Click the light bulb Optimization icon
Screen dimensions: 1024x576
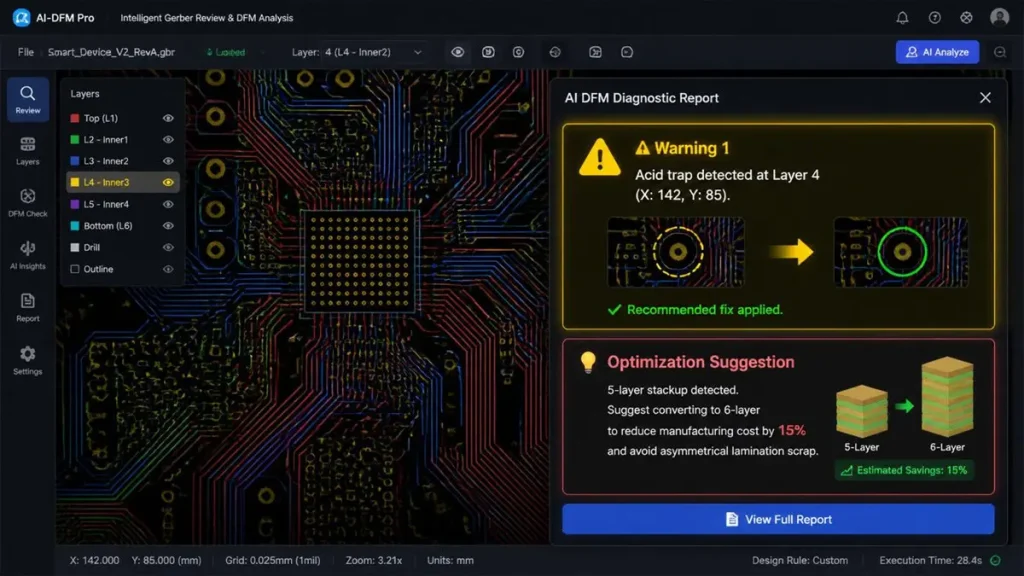588,362
